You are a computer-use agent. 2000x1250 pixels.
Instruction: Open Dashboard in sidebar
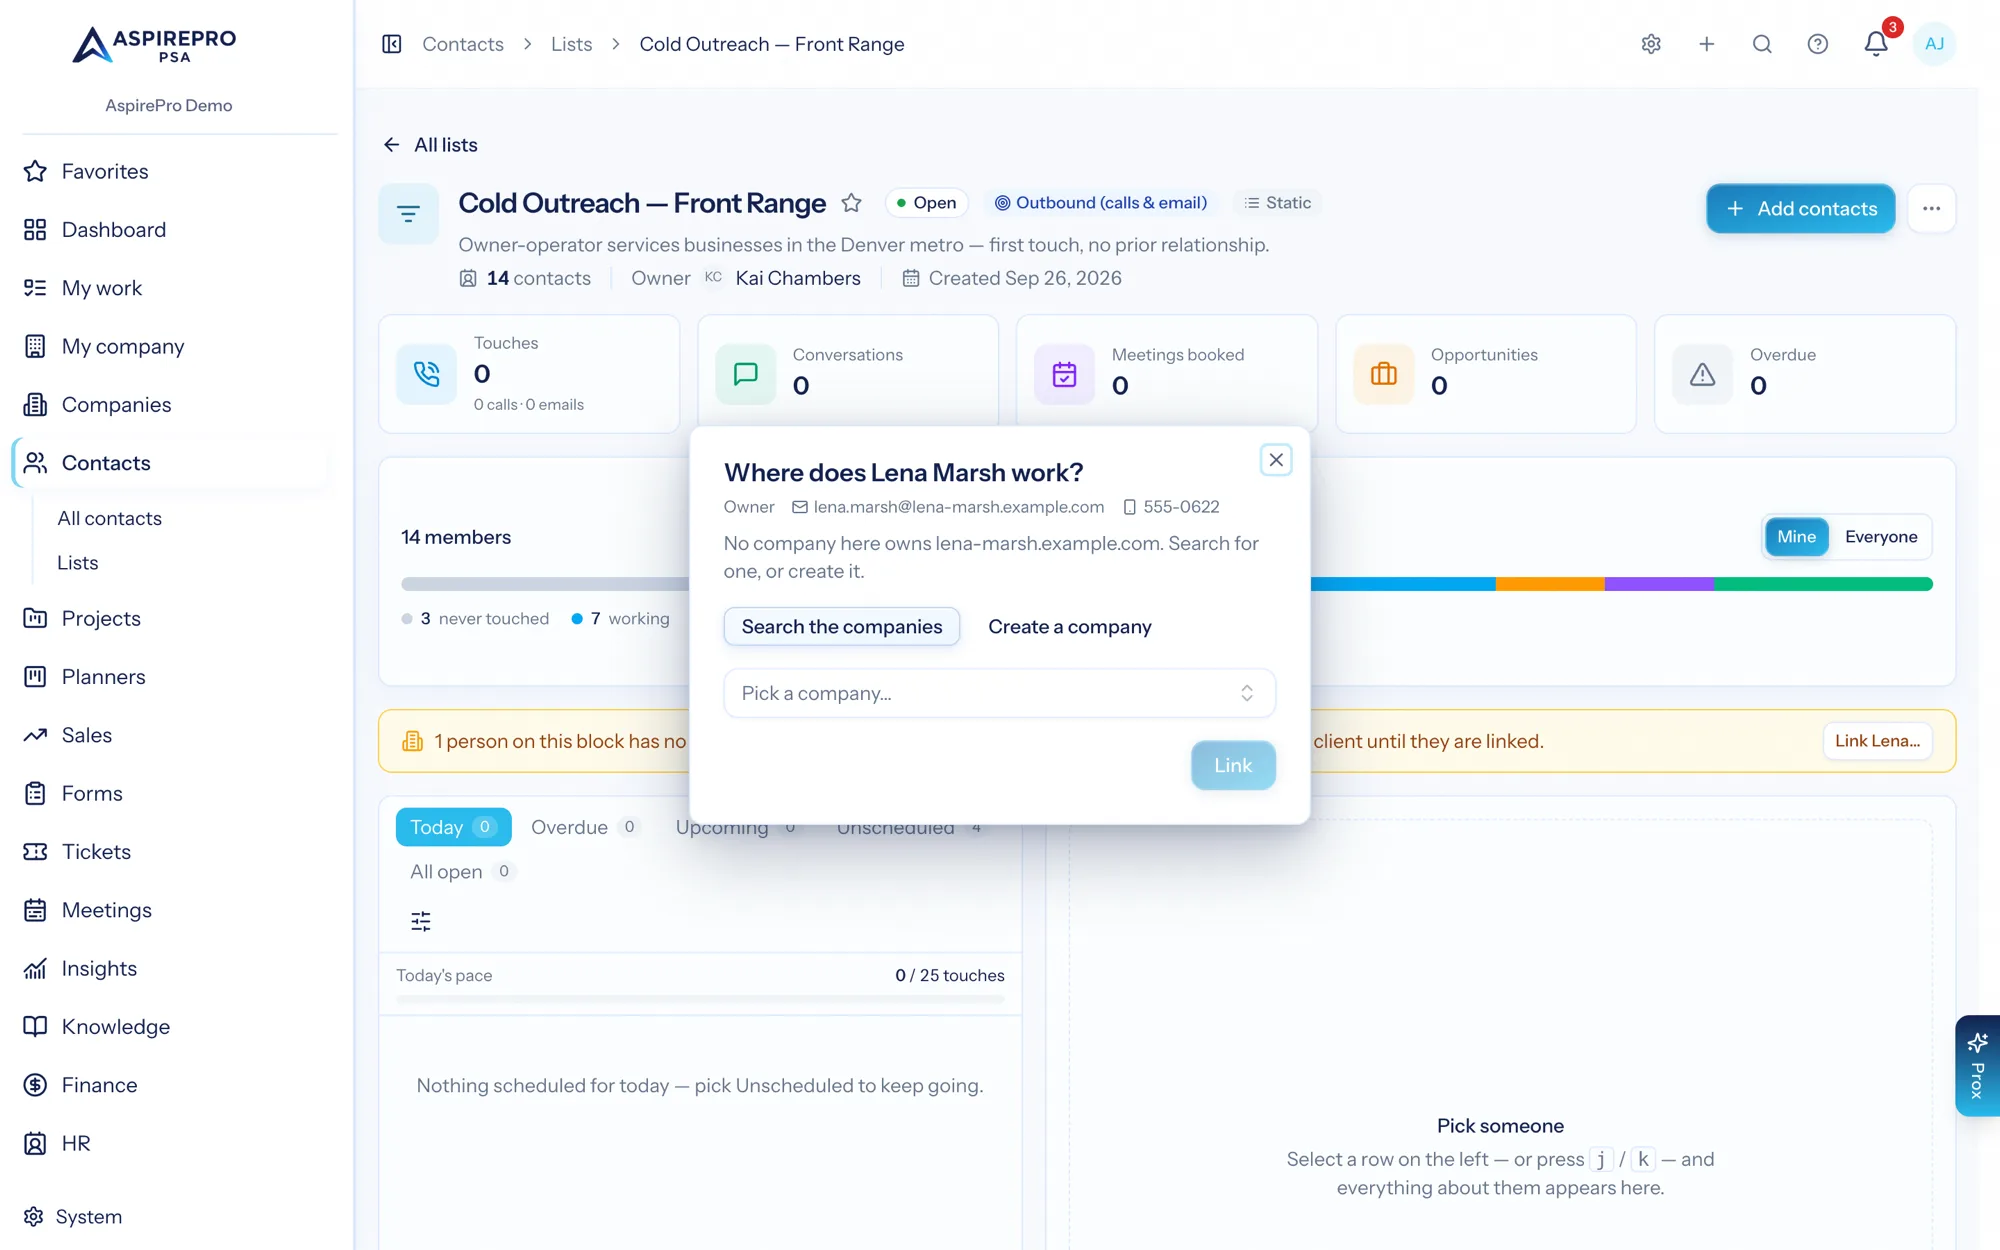coord(114,230)
